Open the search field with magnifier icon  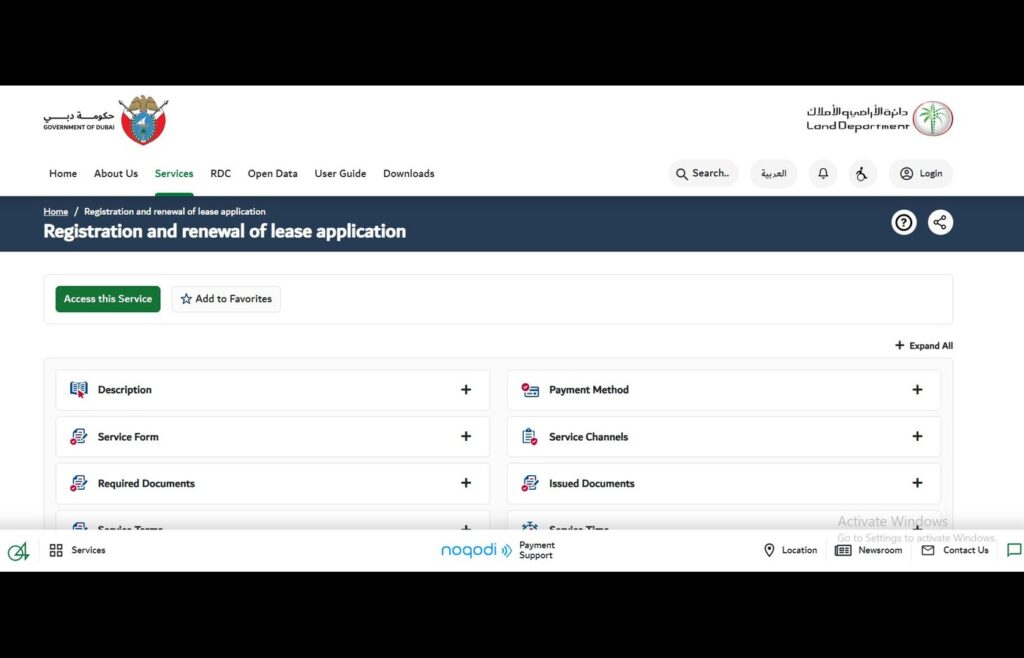tap(703, 173)
